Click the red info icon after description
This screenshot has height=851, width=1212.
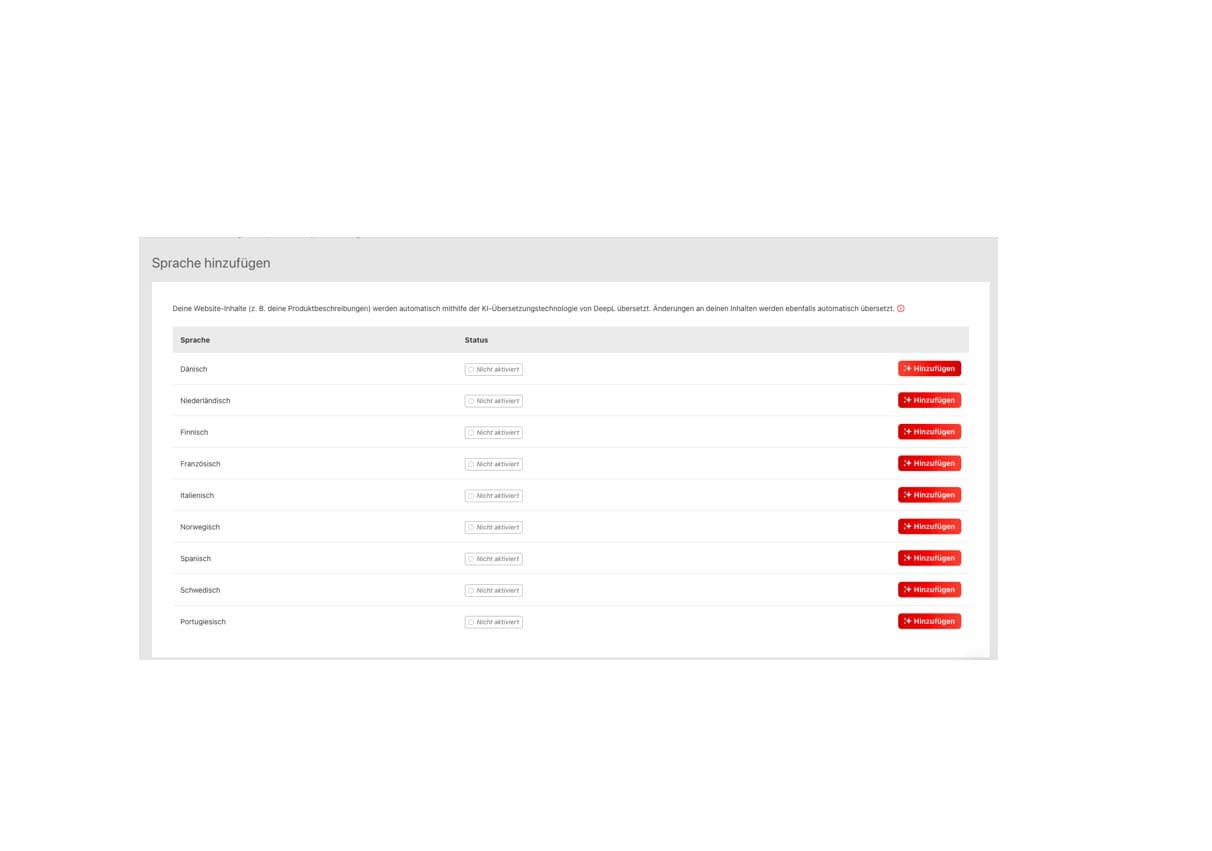[x=901, y=309]
